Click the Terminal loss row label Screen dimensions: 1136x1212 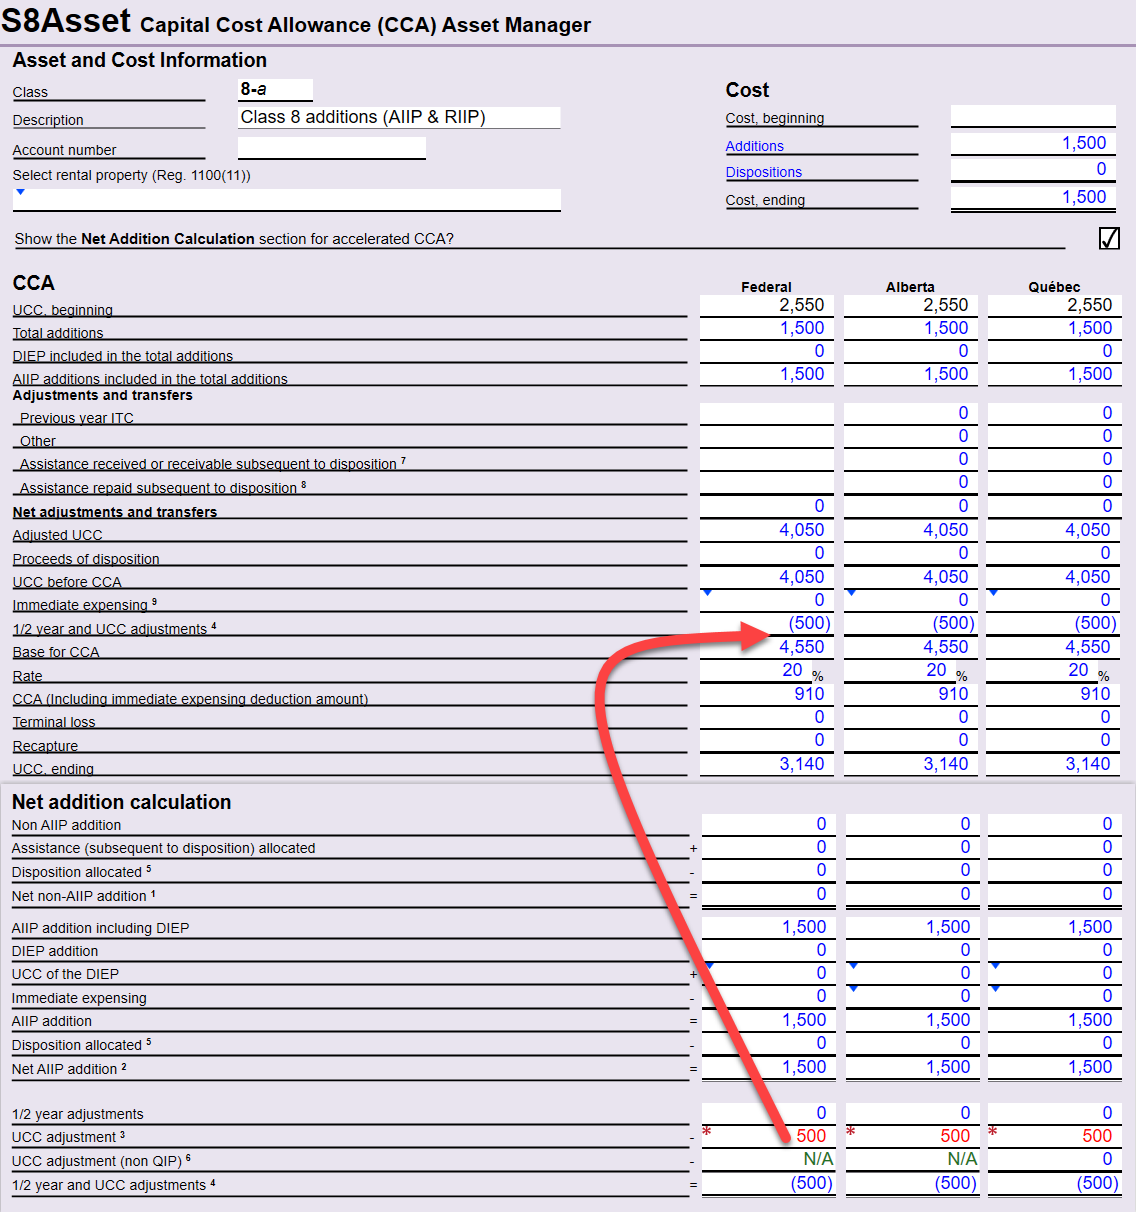click(54, 721)
